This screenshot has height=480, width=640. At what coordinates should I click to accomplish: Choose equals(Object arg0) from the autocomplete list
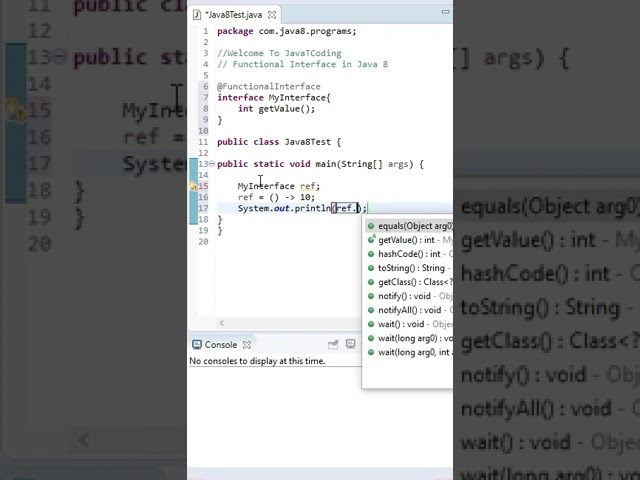409,226
